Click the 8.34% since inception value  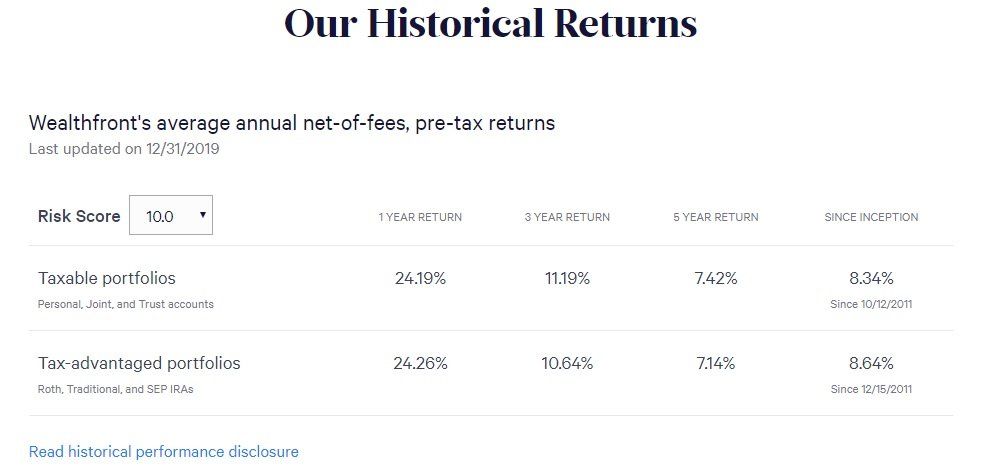(x=871, y=279)
